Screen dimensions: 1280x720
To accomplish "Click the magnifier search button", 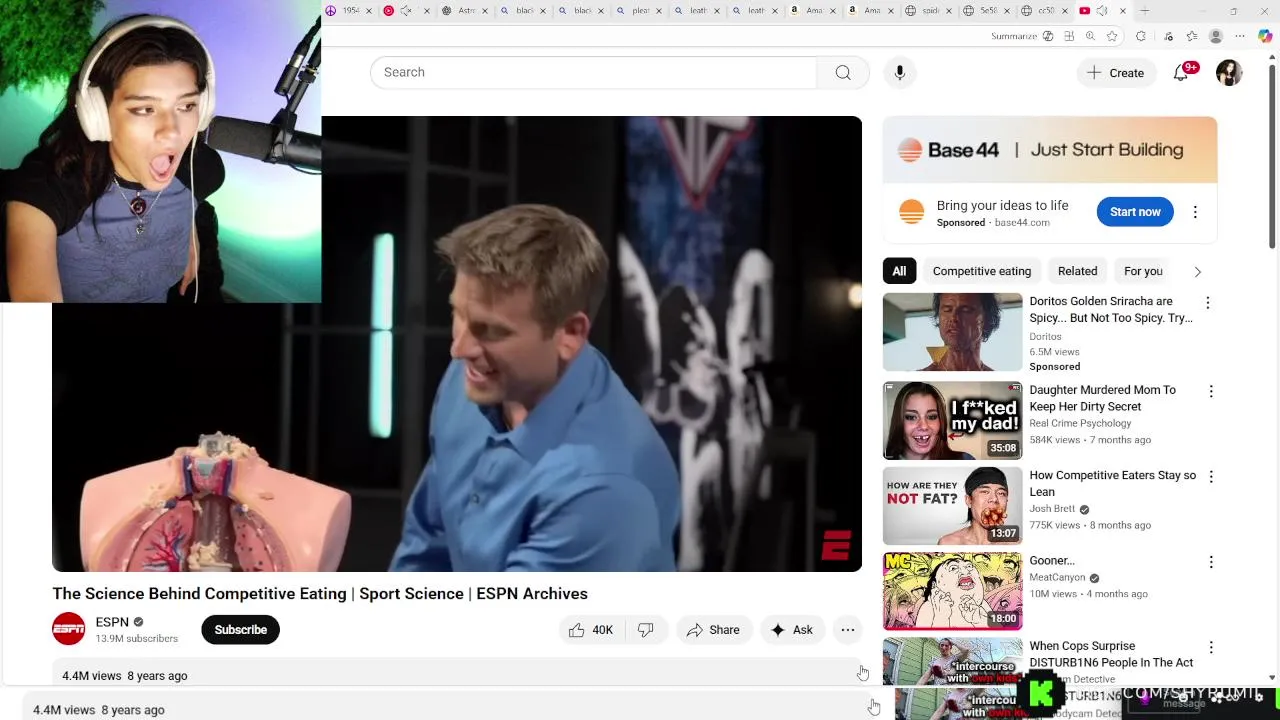I will tap(843, 72).
